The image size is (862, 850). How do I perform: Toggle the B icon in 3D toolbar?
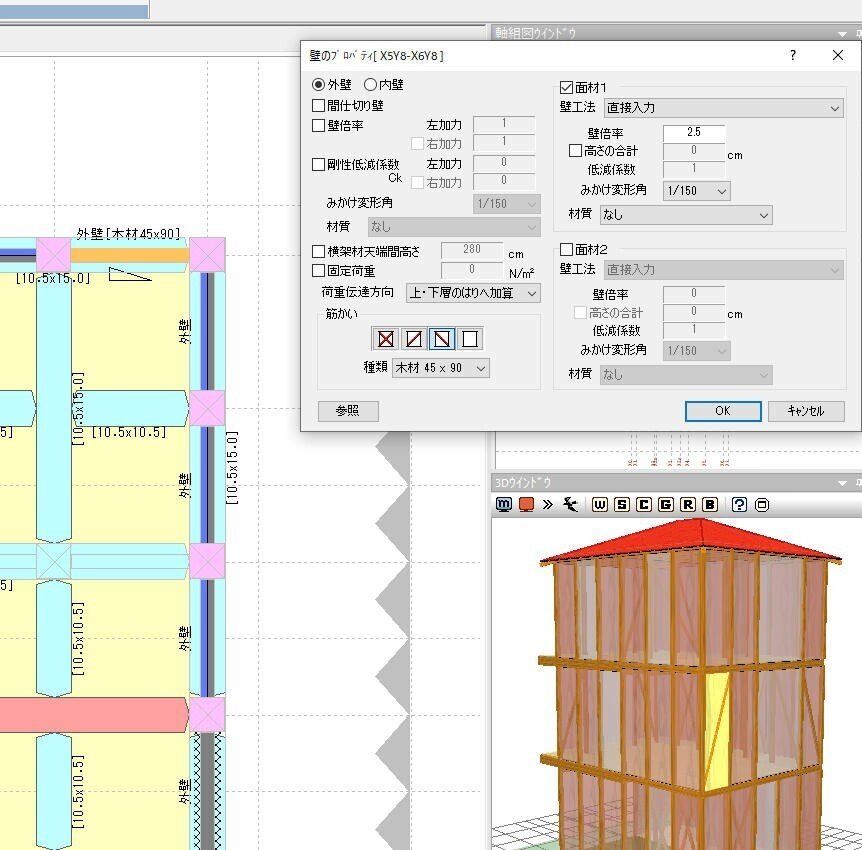coord(710,504)
